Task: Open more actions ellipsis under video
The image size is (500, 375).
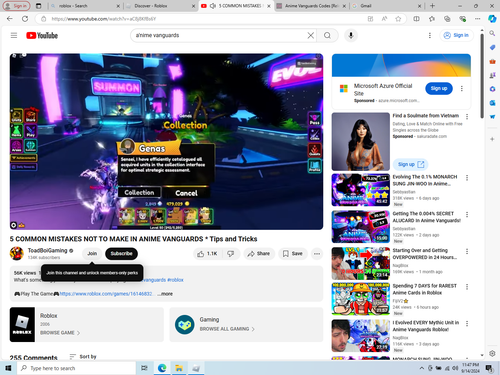Action: (x=317, y=254)
